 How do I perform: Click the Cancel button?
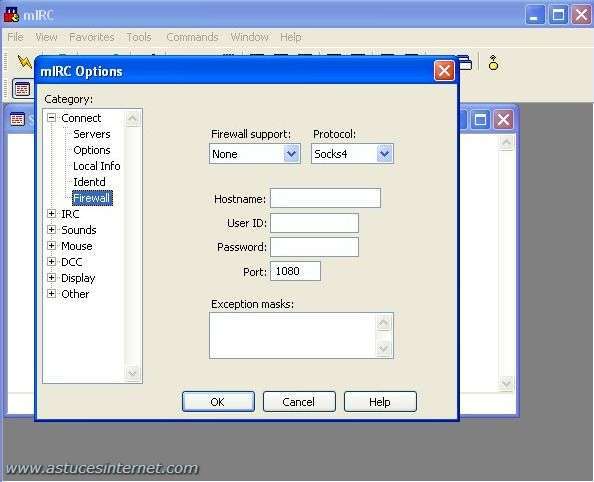click(x=299, y=402)
